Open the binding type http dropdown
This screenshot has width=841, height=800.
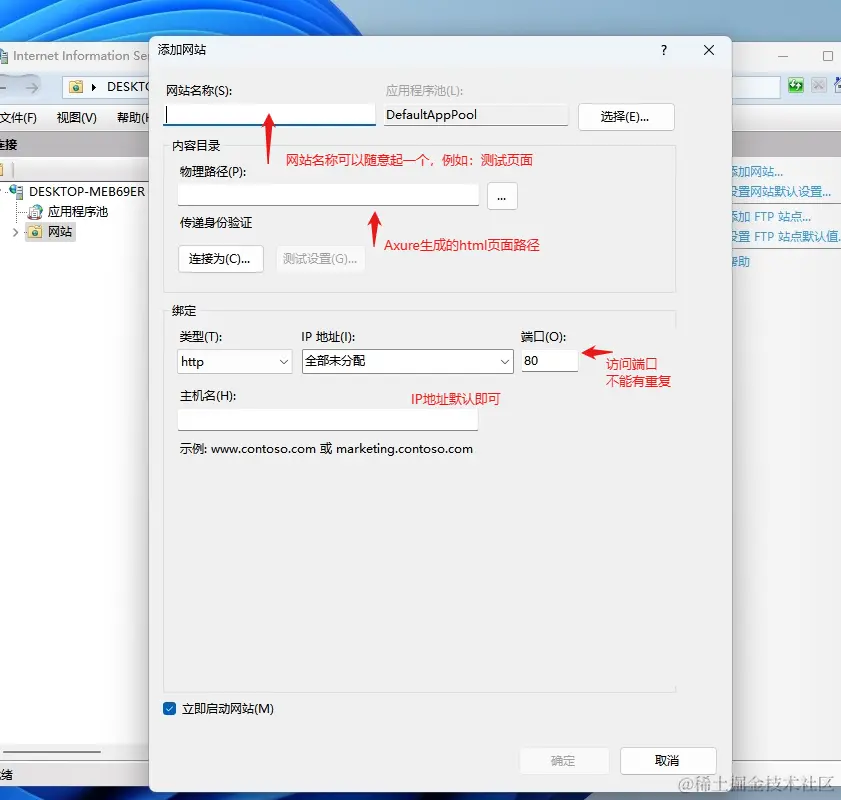pyautogui.click(x=234, y=362)
